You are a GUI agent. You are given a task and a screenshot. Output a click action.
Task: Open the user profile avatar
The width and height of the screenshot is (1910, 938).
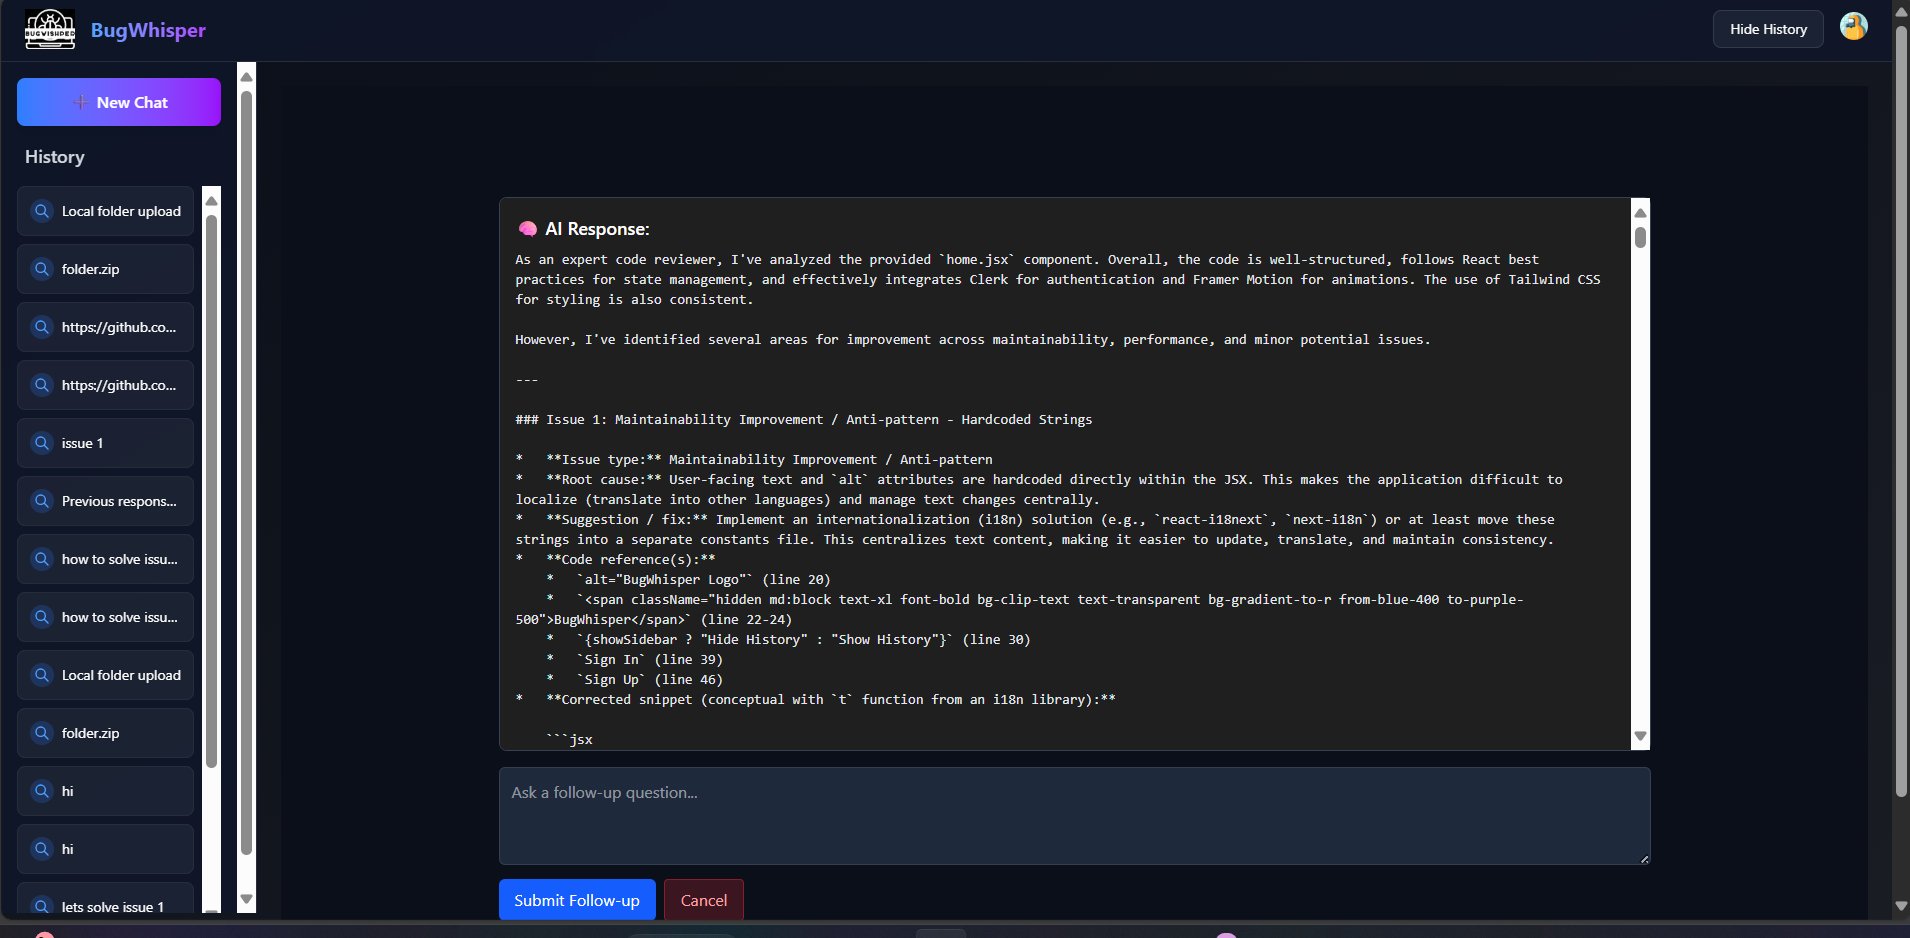(x=1853, y=27)
